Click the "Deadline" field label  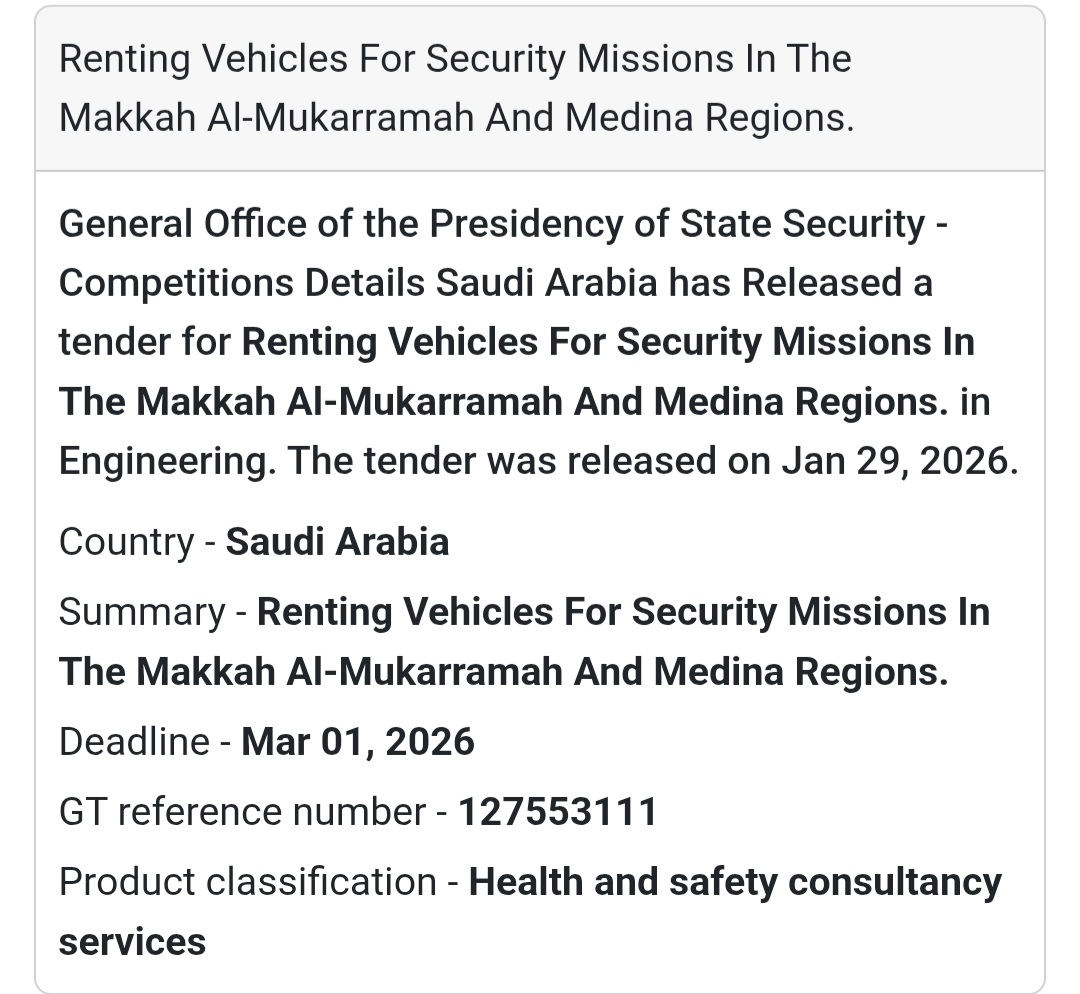click(x=134, y=742)
